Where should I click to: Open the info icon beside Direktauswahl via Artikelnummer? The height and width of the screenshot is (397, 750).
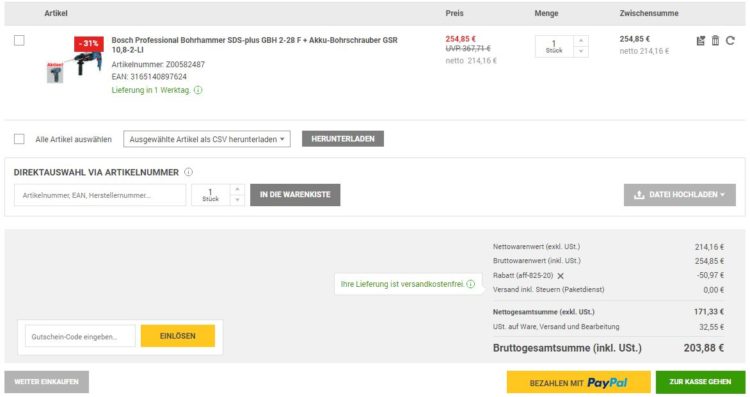point(188,172)
